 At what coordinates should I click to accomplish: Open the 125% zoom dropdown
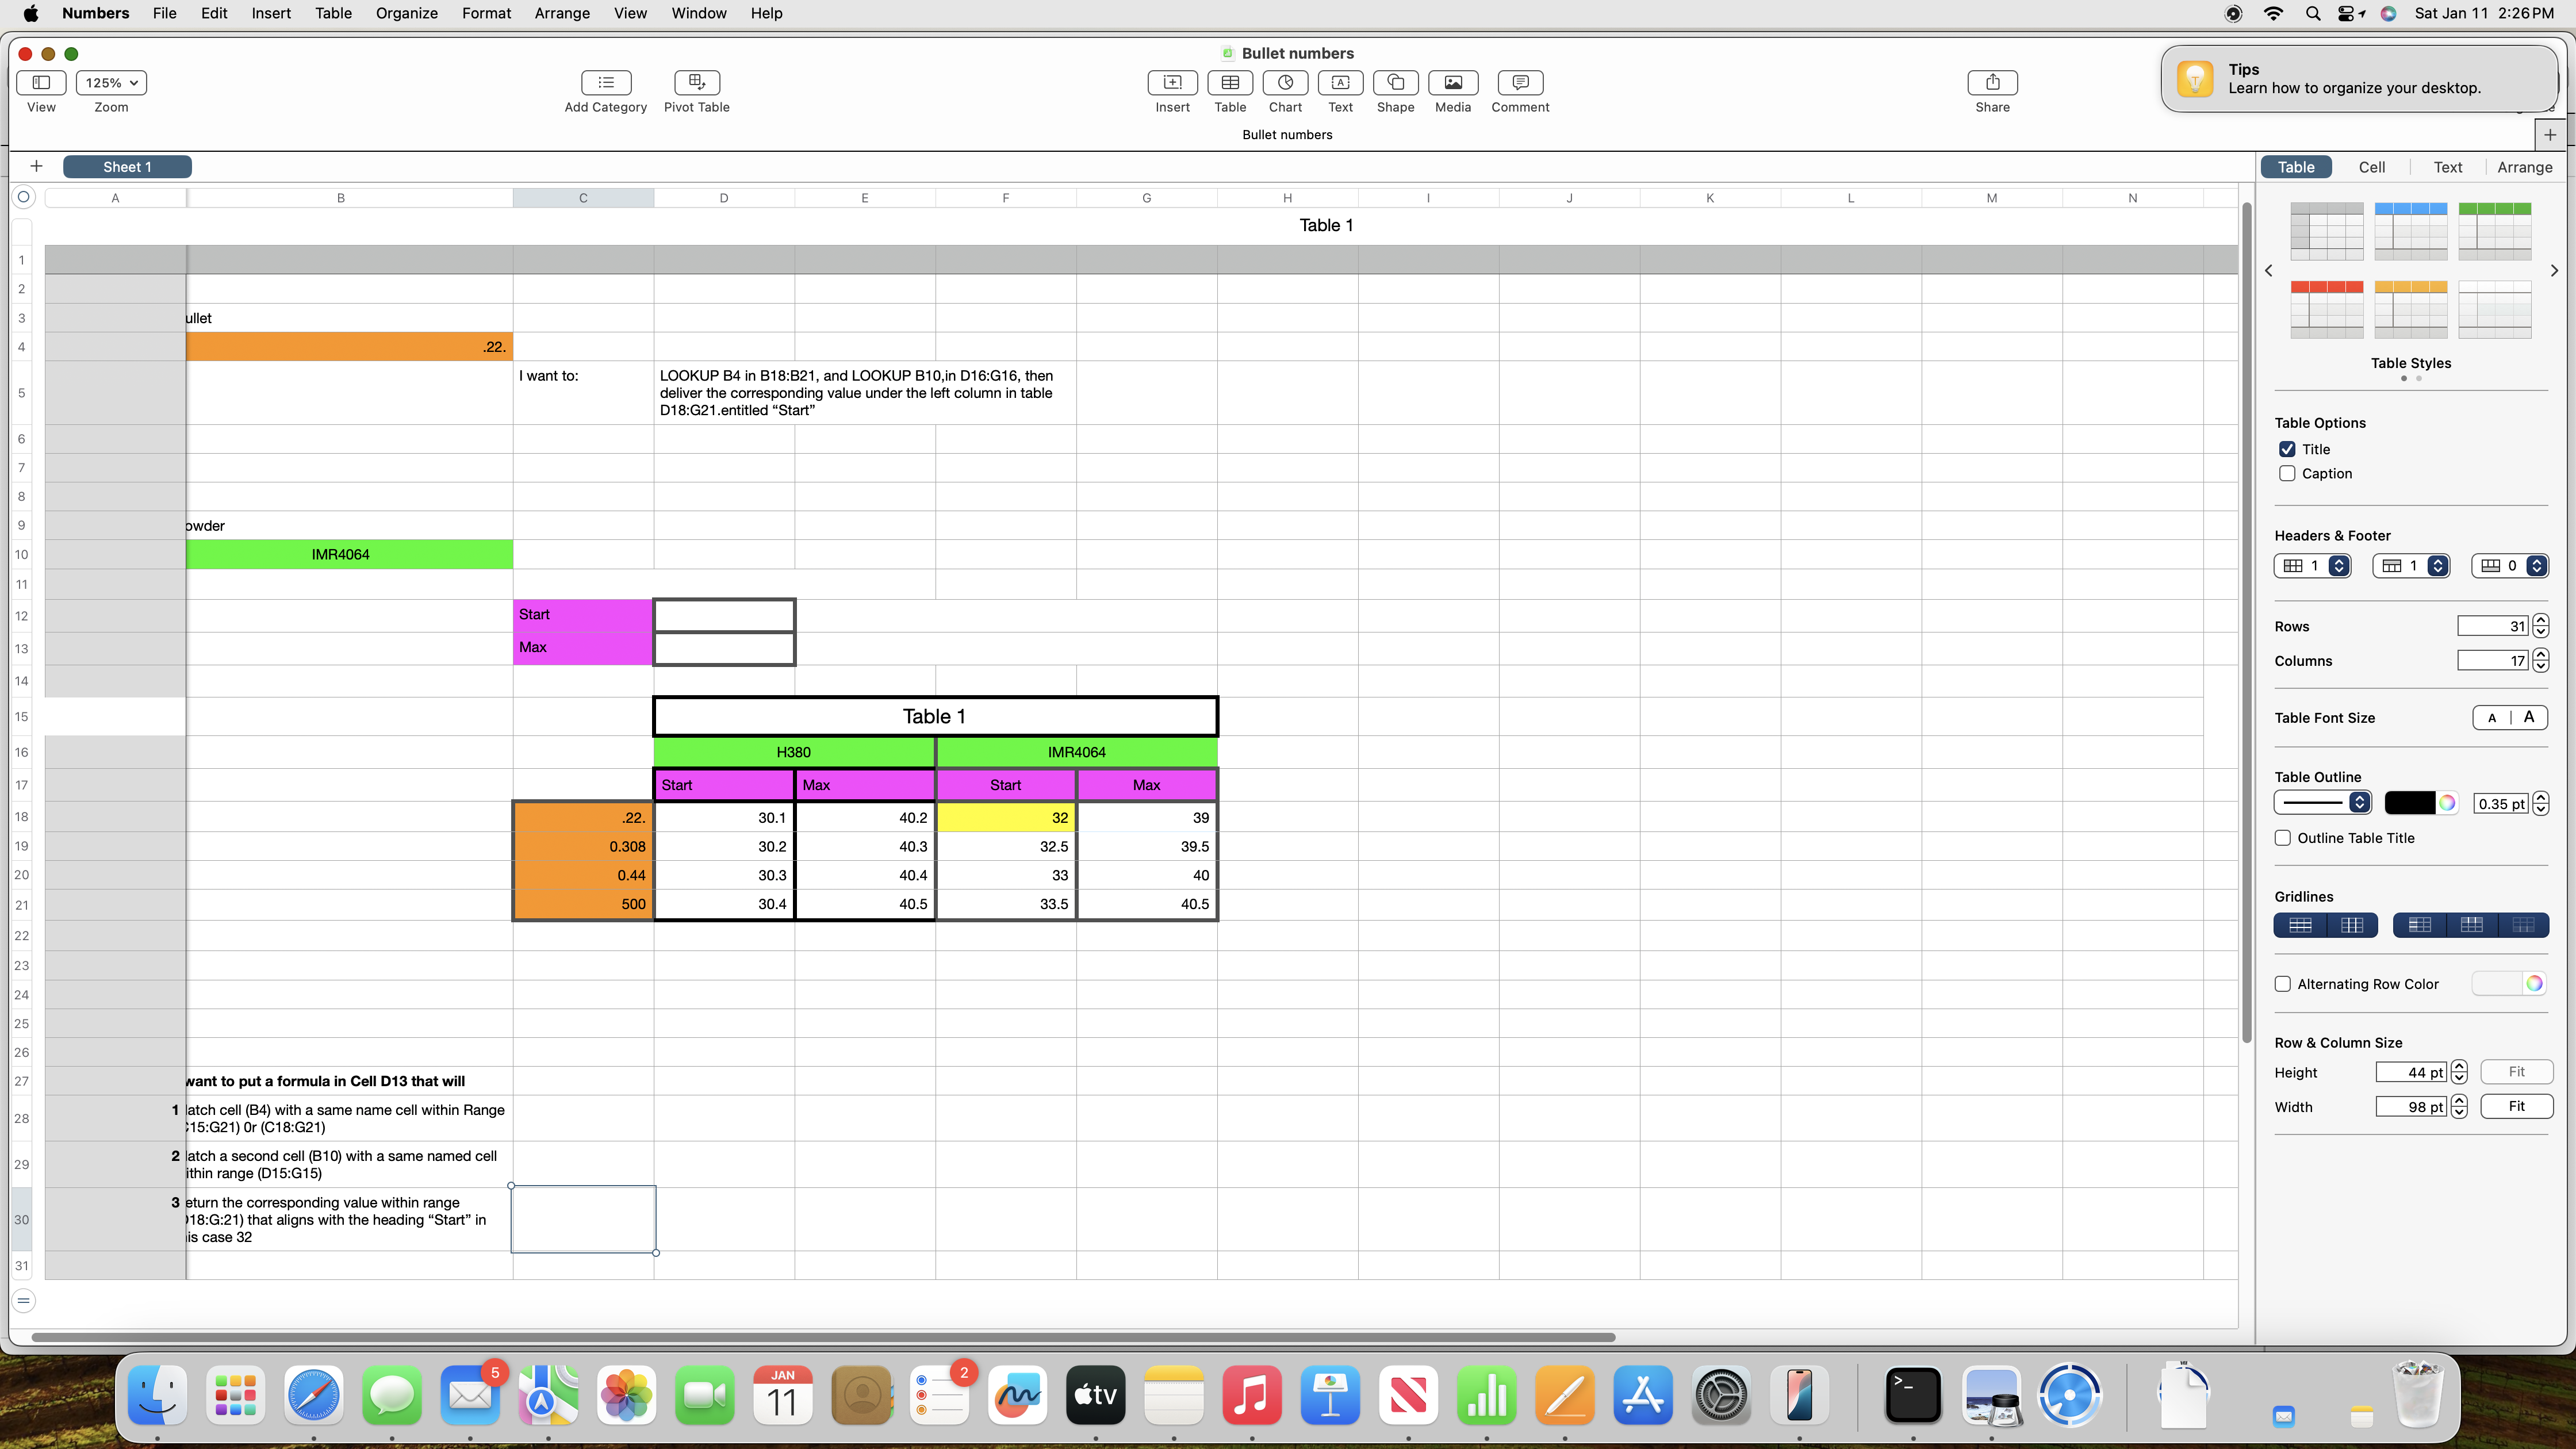point(111,82)
